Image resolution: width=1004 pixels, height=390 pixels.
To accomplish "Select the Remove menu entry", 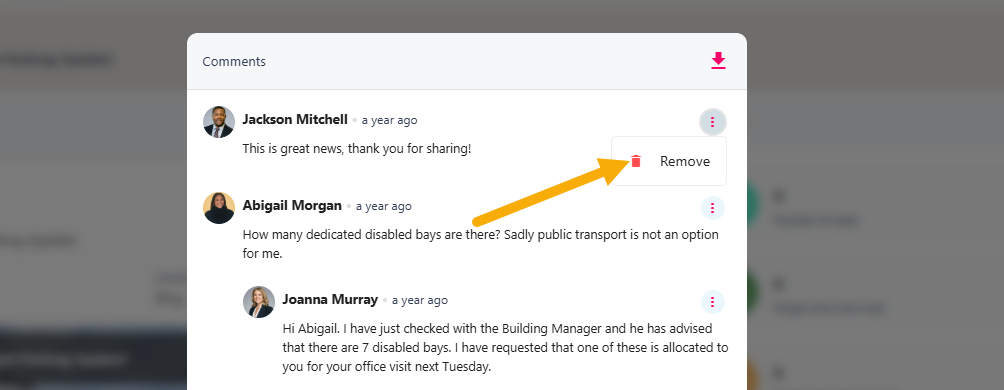I will point(669,161).
